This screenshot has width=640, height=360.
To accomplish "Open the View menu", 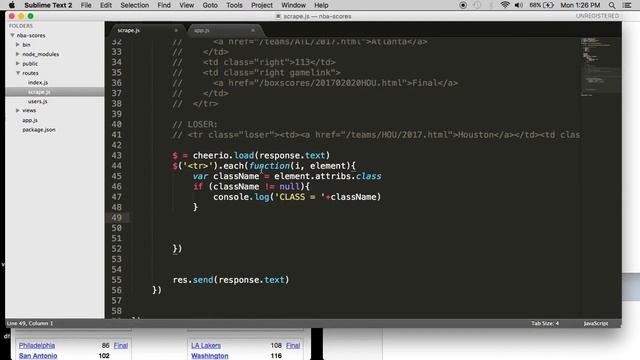I will coord(187,5).
